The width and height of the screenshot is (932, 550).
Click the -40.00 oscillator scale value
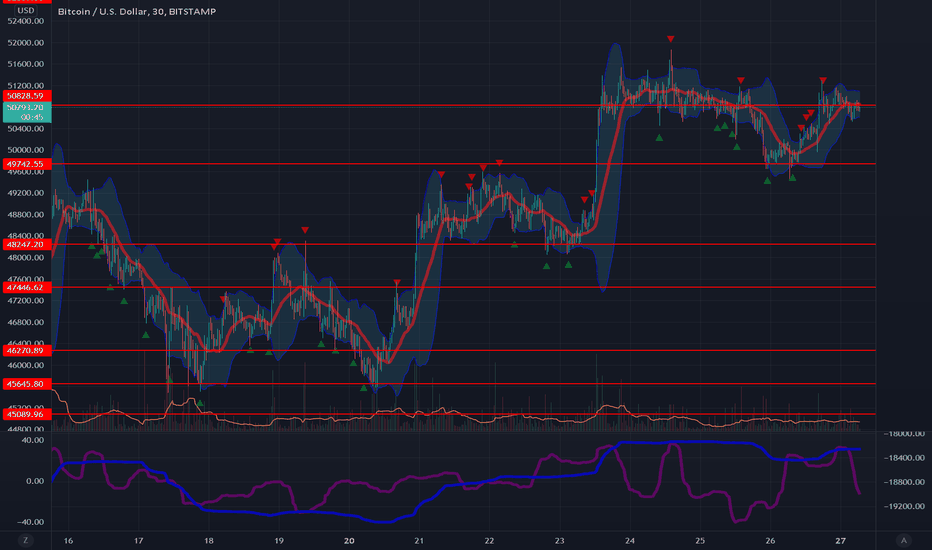(x=30, y=522)
